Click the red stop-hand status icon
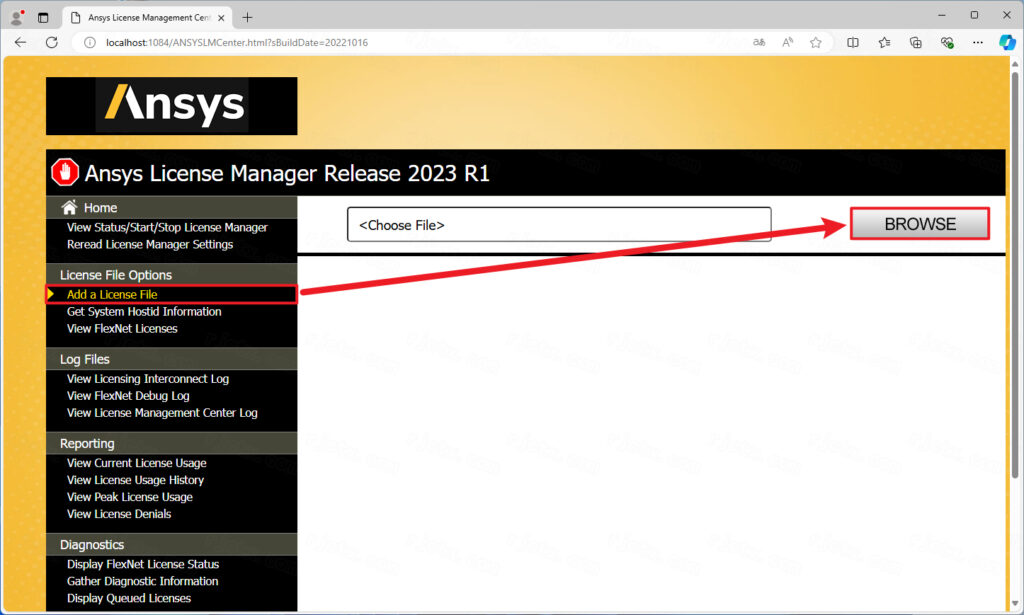 click(x=65, y=172)
